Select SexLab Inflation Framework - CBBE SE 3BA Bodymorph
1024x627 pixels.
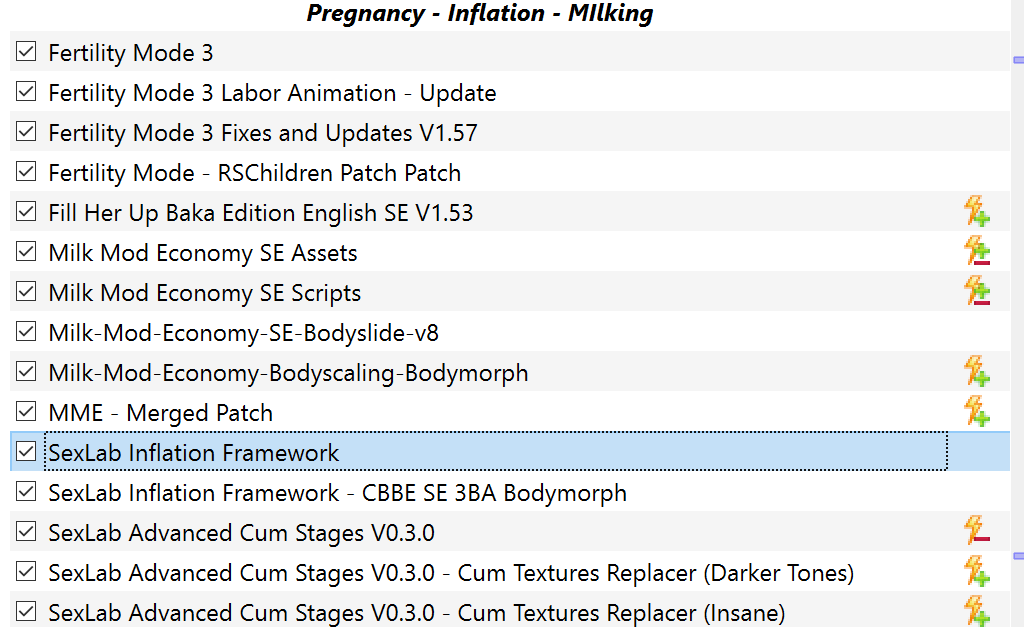pyautogui.click(x=337, y=493)
